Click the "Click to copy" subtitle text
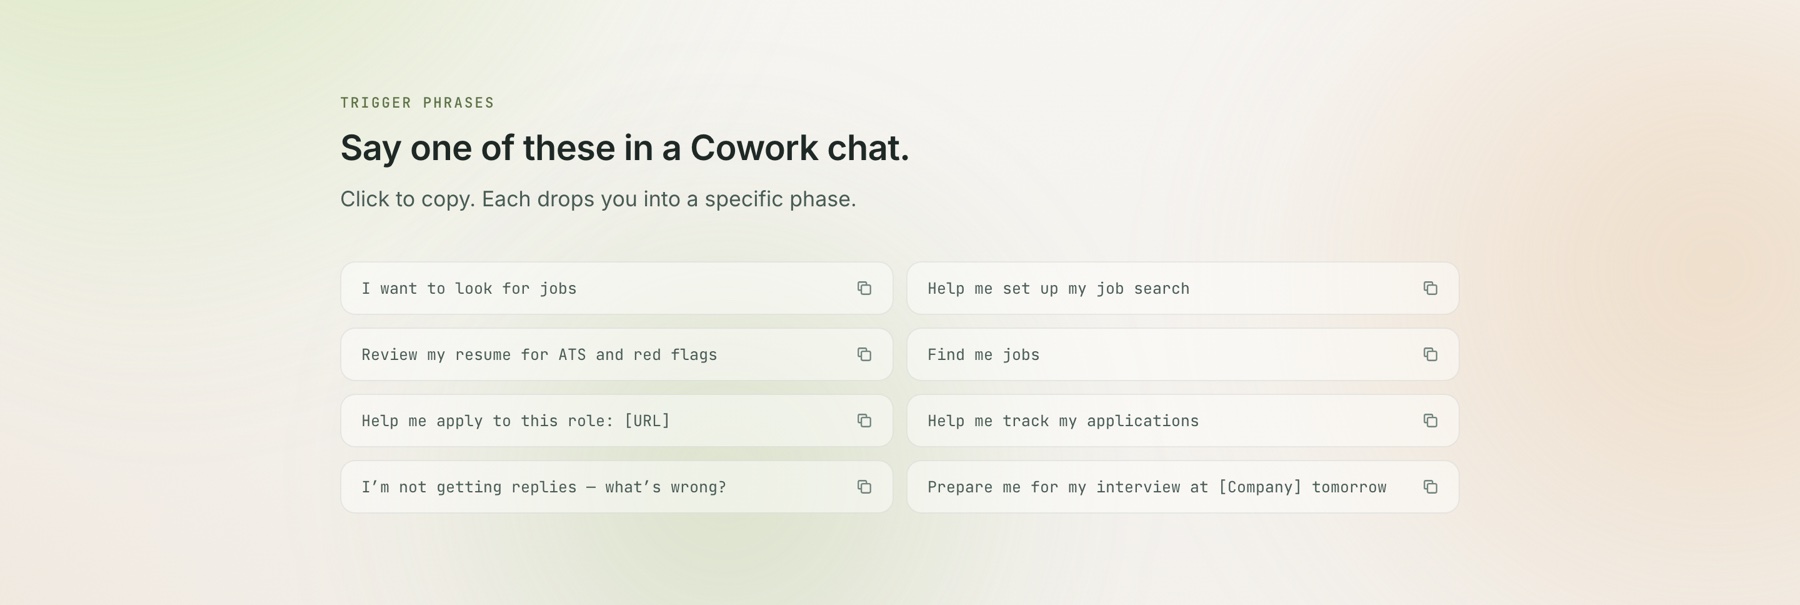 point(597,198)
